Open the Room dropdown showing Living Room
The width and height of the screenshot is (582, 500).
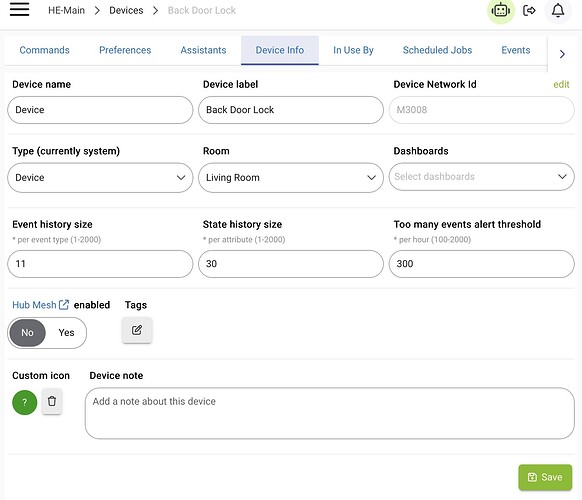point(291,177)
